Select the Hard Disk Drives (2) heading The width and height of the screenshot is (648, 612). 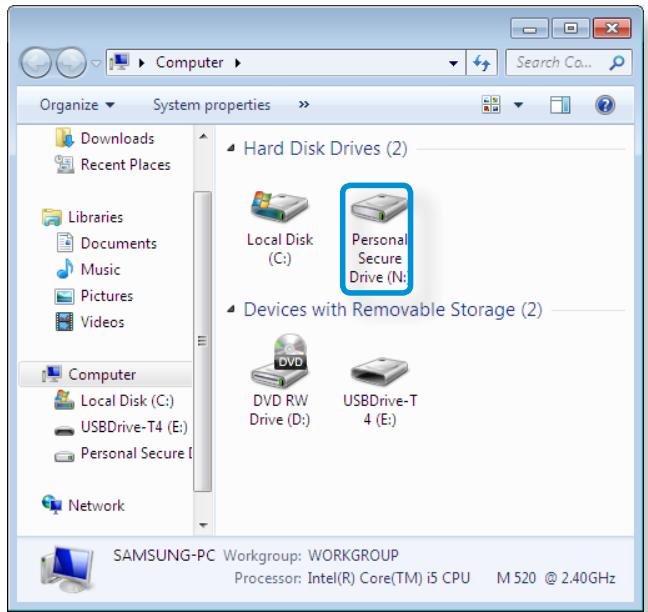[325, 148]
